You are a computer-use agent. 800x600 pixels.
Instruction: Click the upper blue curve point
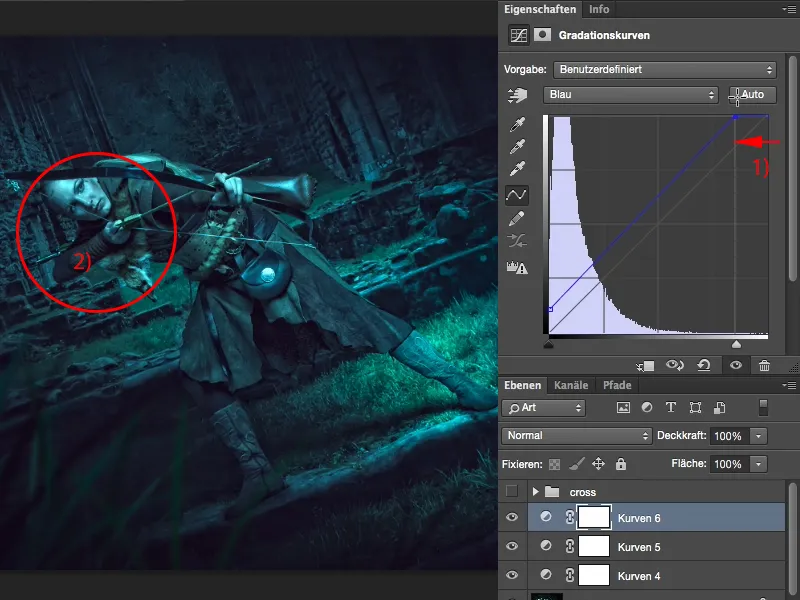[x=735, y=117]
